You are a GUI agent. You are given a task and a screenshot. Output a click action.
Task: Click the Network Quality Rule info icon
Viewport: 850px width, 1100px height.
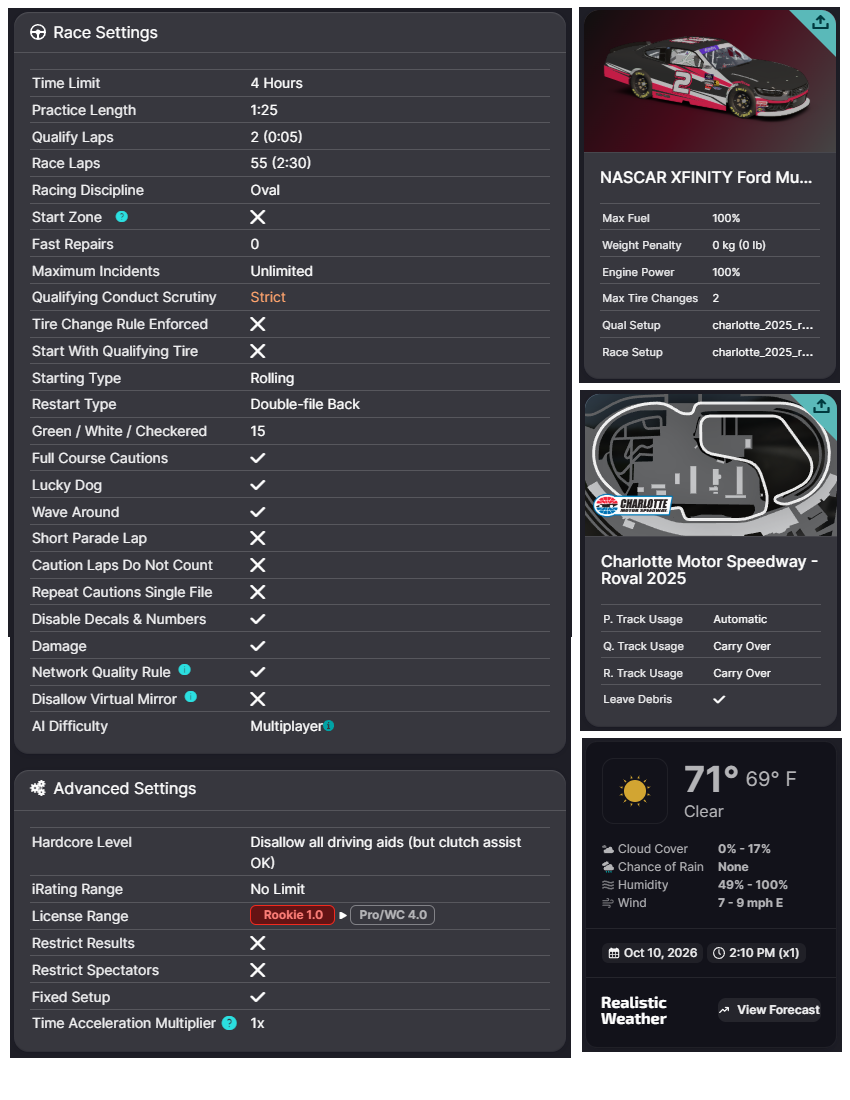(x=184, y=671)
